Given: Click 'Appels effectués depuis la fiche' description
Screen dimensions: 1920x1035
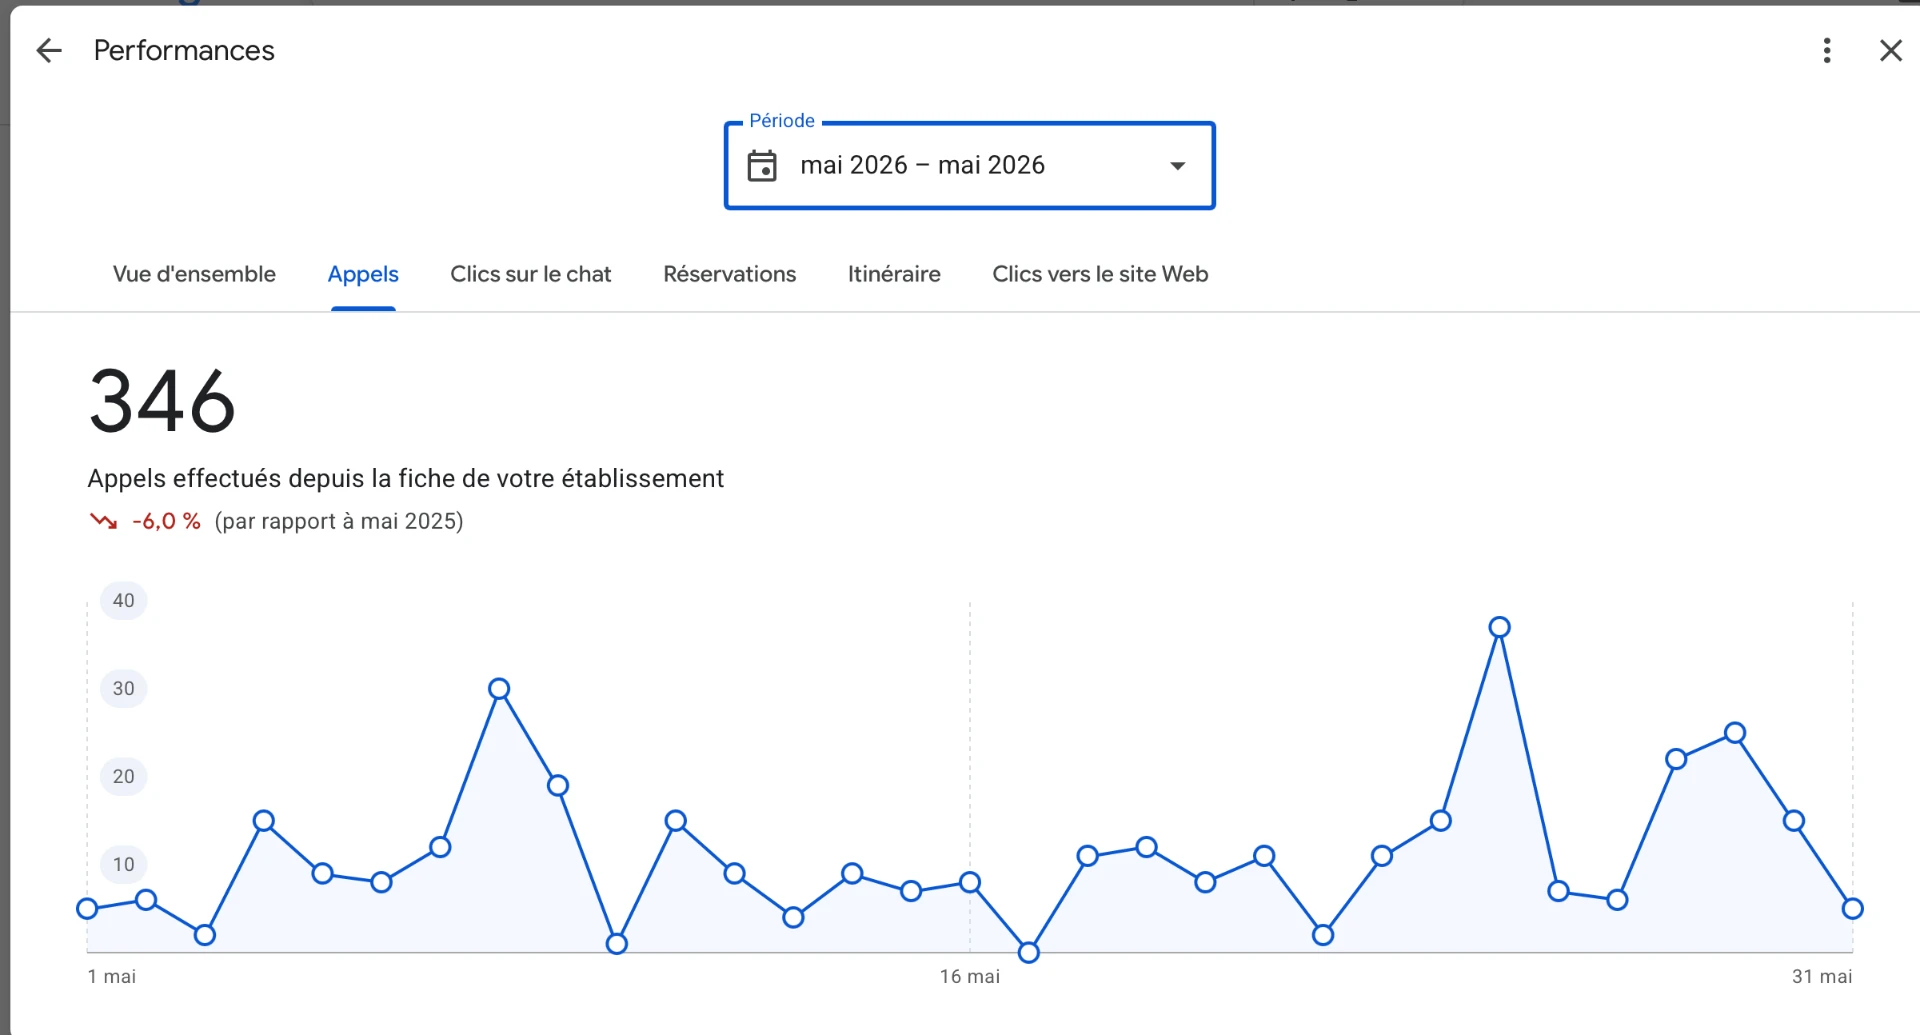Looking at the screenshot, I should 405,479.
